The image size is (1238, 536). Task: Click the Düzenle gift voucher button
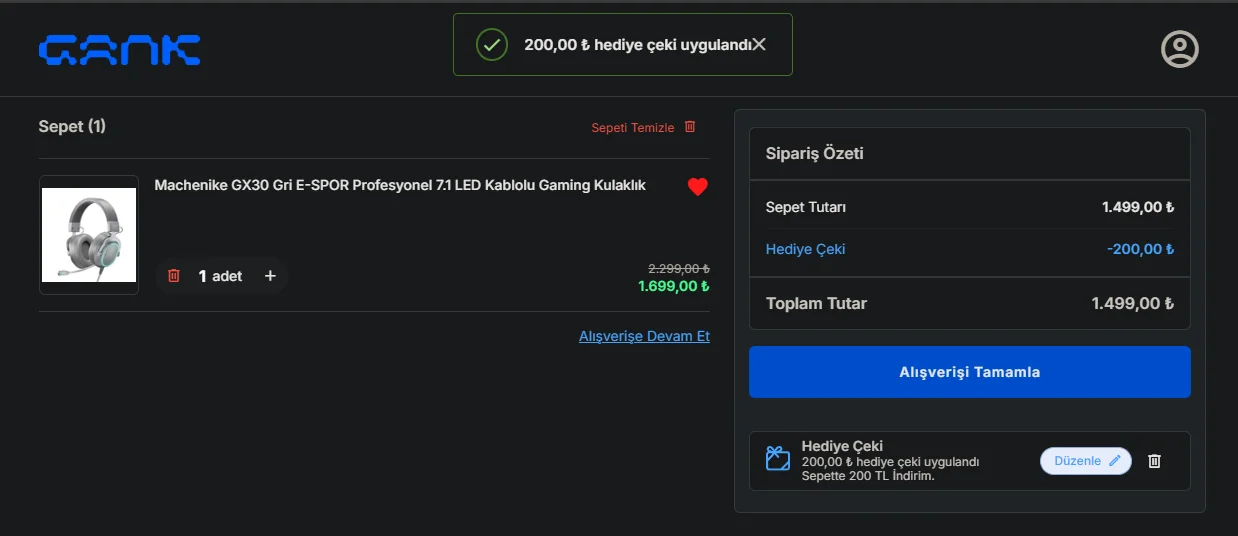[1086, 461]
